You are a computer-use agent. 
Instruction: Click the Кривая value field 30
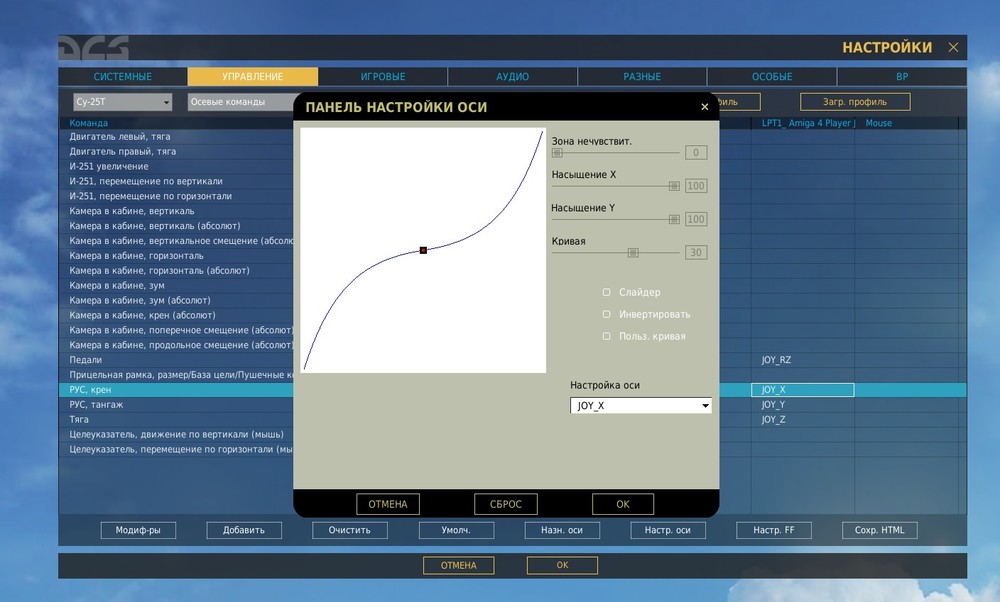[x=696, y=253]
